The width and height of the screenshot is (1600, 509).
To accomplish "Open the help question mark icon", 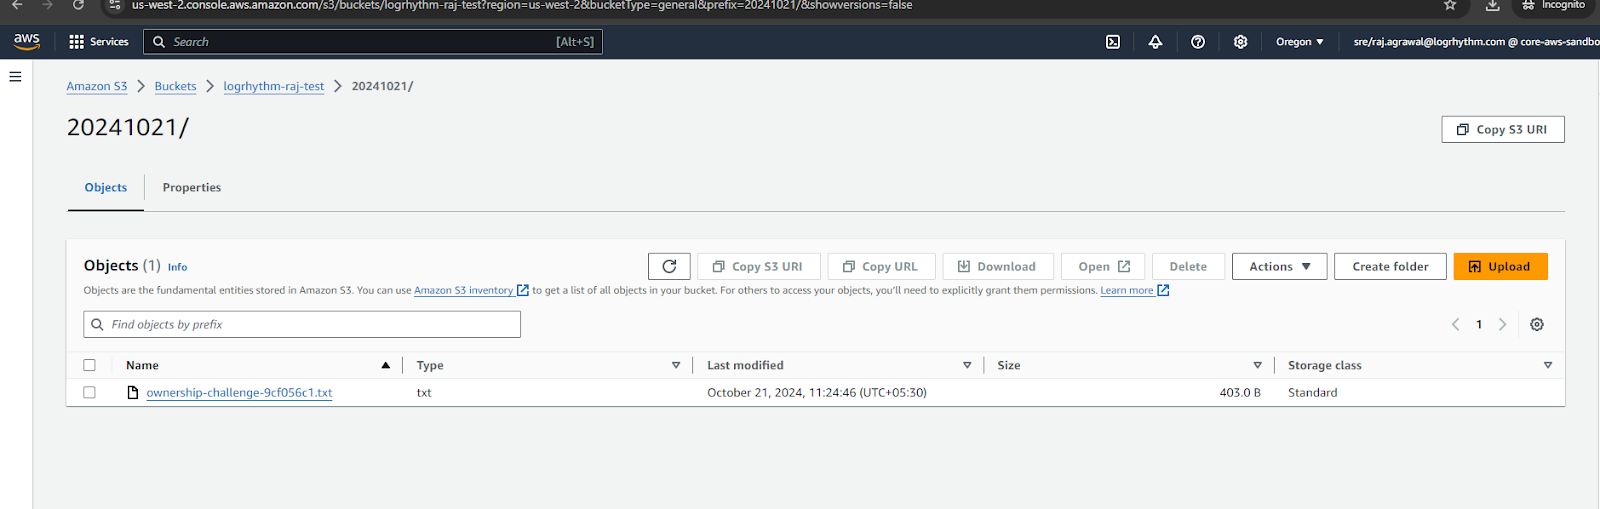I will click(x=1198, y=42).
